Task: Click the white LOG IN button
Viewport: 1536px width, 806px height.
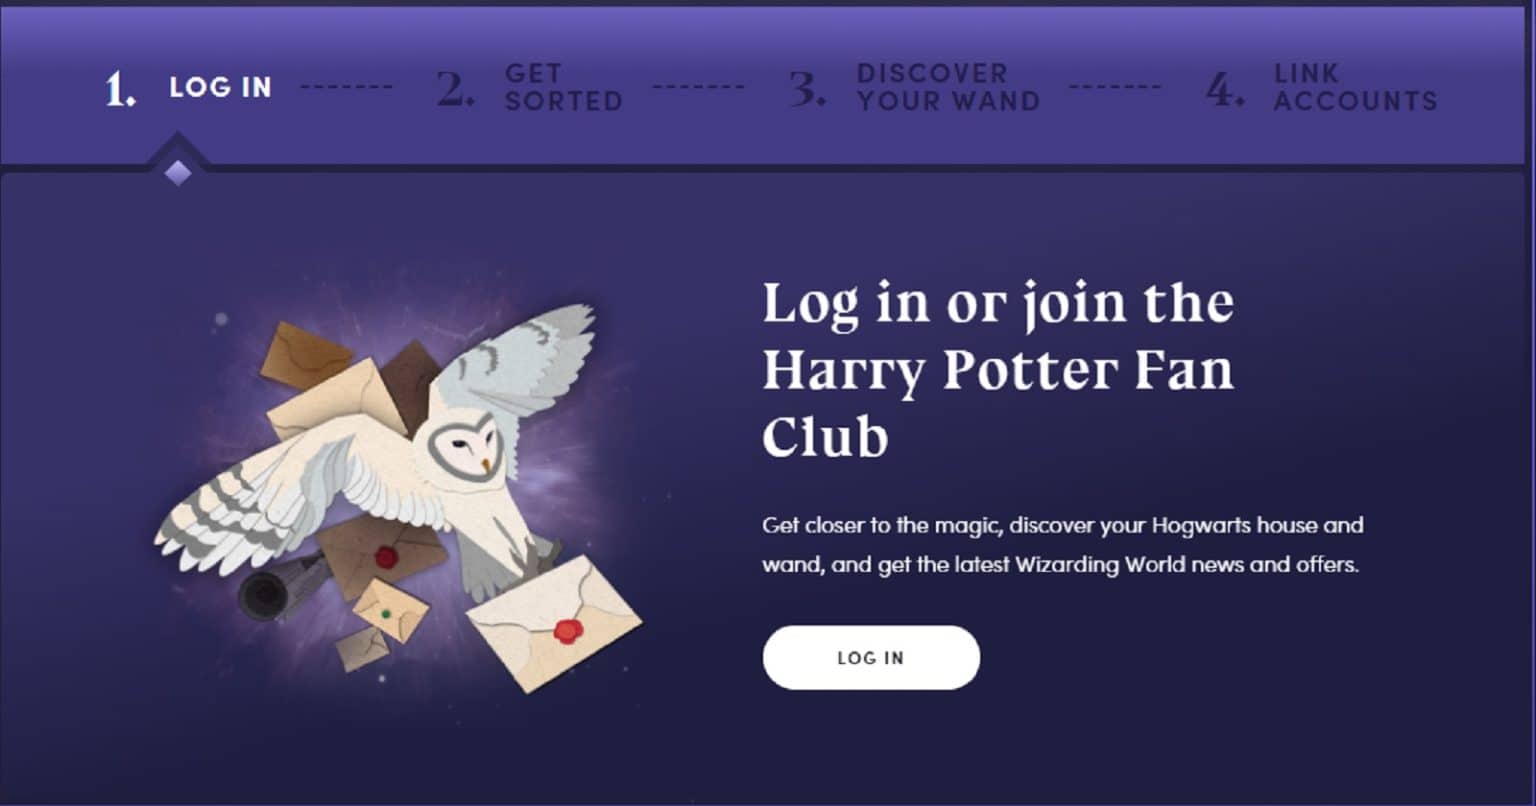Action: click(x=871, y=657)
